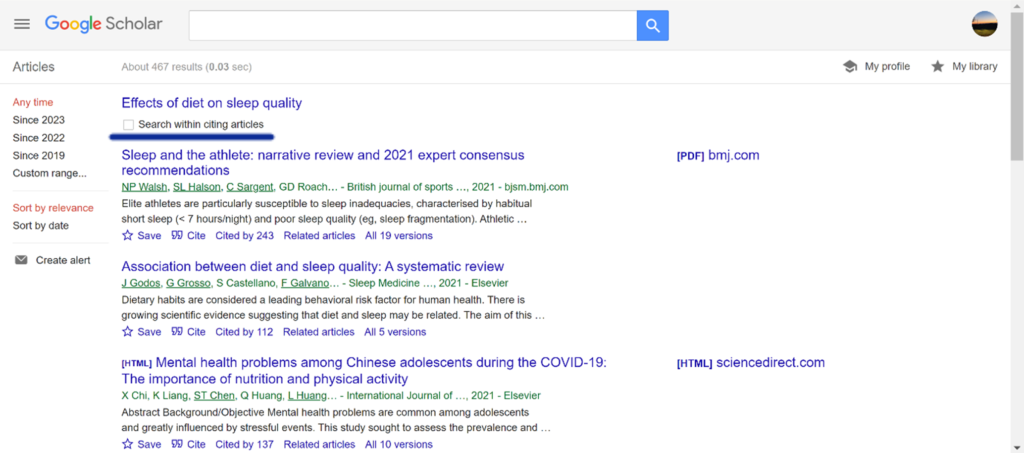This screenshot has width=1024, height=453.
Task: Open My library from the header
Action: 964,67
